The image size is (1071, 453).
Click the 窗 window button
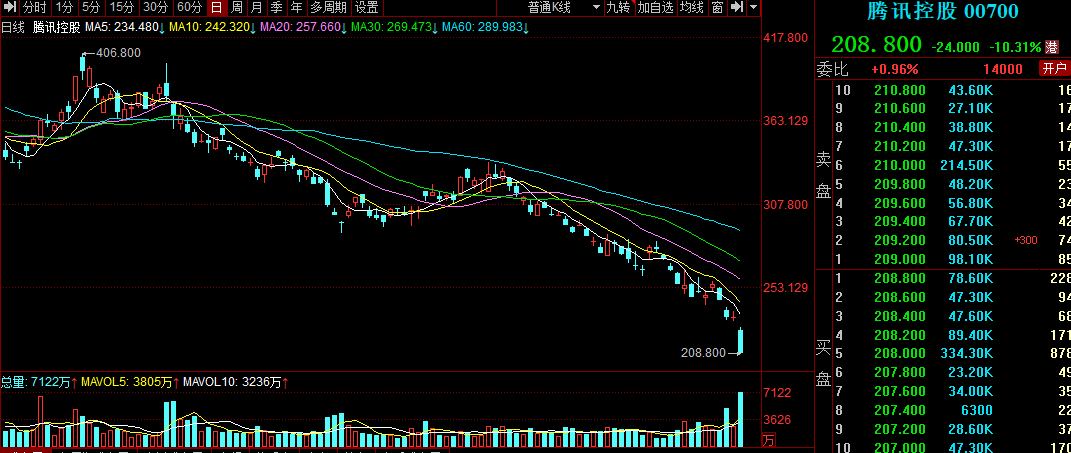point(717,8)
